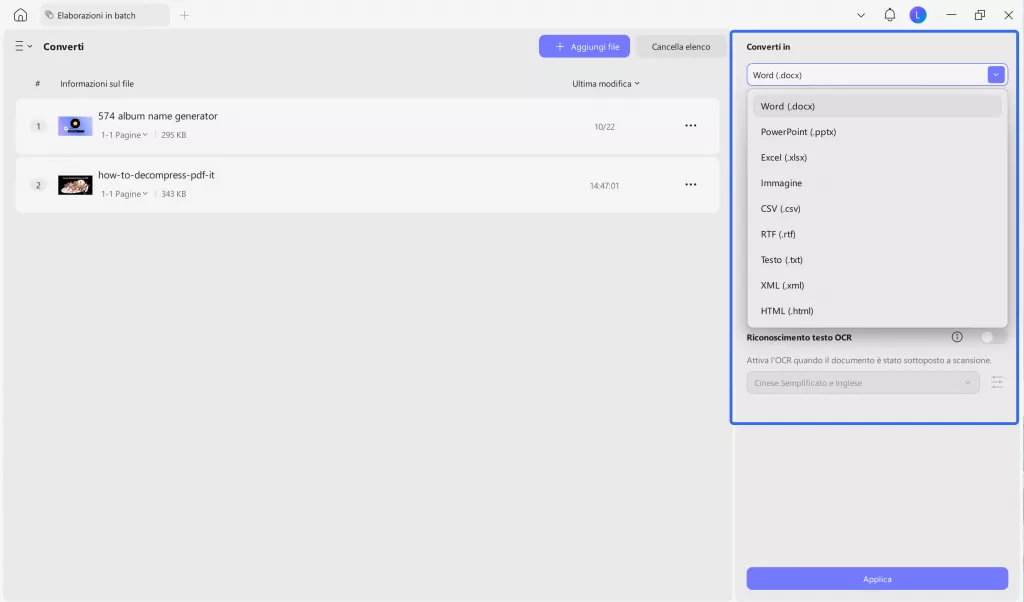Viewport: 1024px width, 602px height.
Task: Choose Excel (.xlsx) format
Action: click(x=877, y=157)
